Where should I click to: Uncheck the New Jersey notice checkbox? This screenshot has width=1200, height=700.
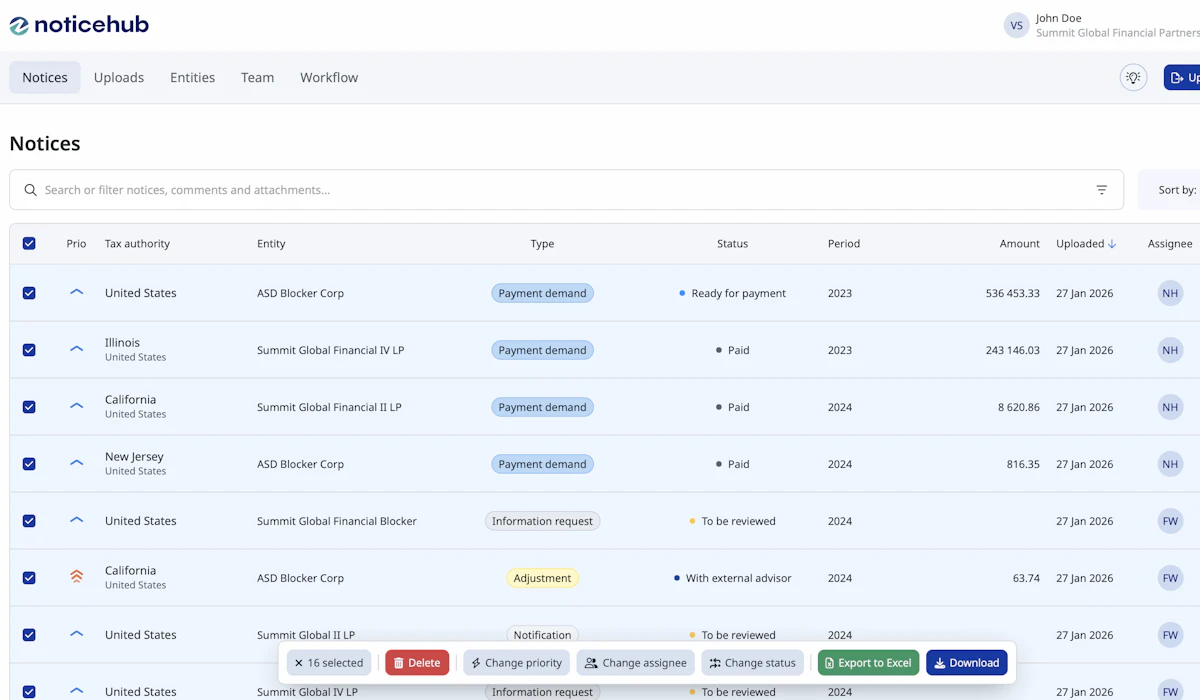tap(29, 464)
